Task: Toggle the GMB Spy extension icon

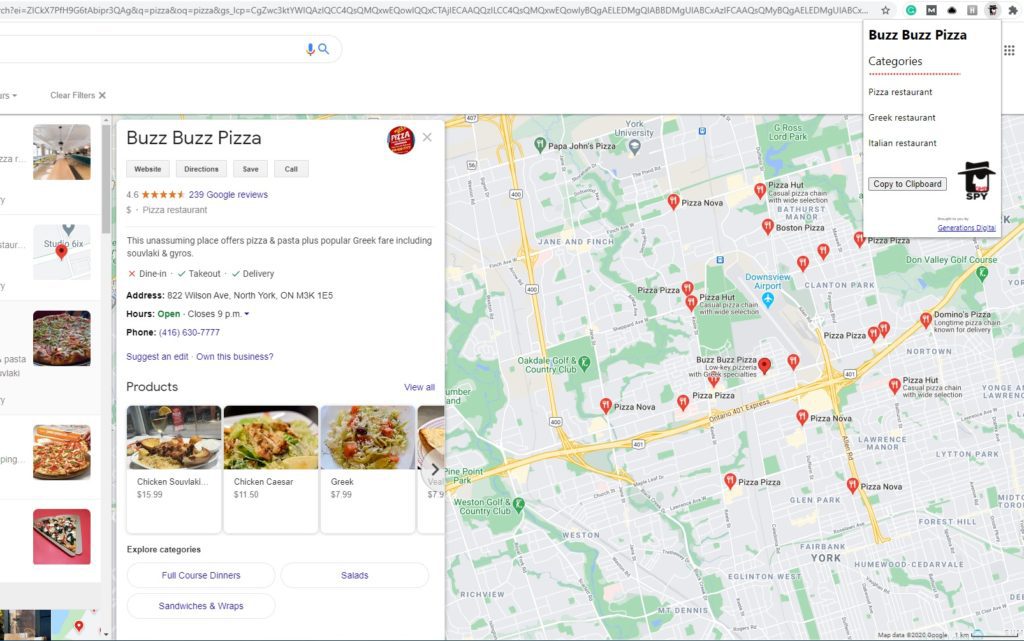Action: click(993, 10)
